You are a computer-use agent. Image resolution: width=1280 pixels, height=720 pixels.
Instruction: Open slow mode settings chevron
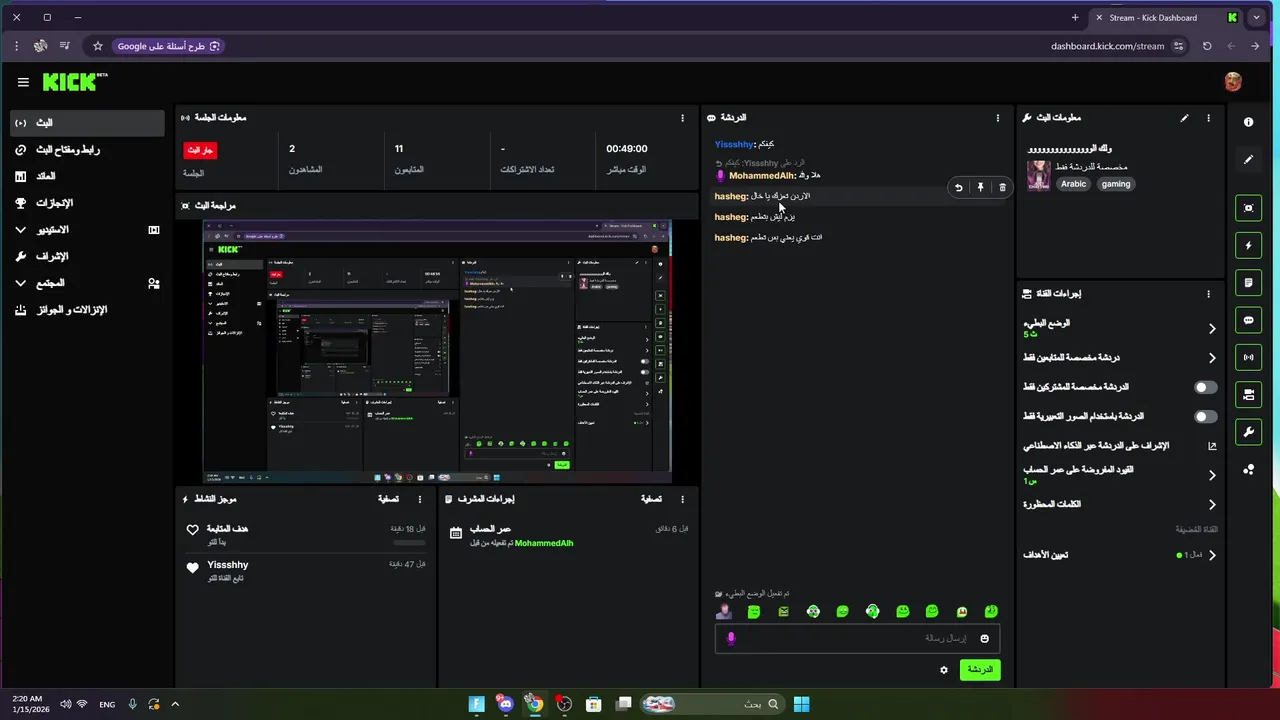pos(1211,328)
